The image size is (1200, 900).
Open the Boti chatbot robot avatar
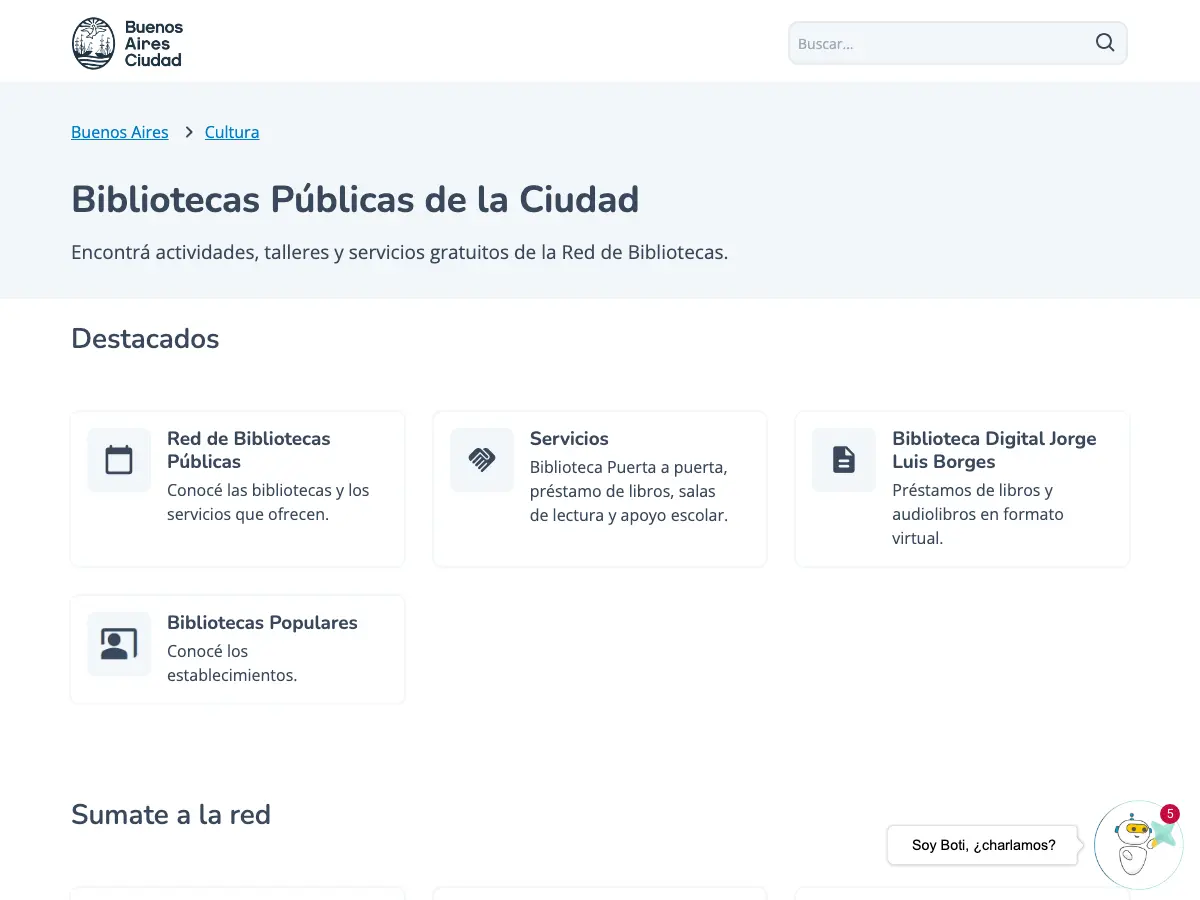pos(1138,846)
